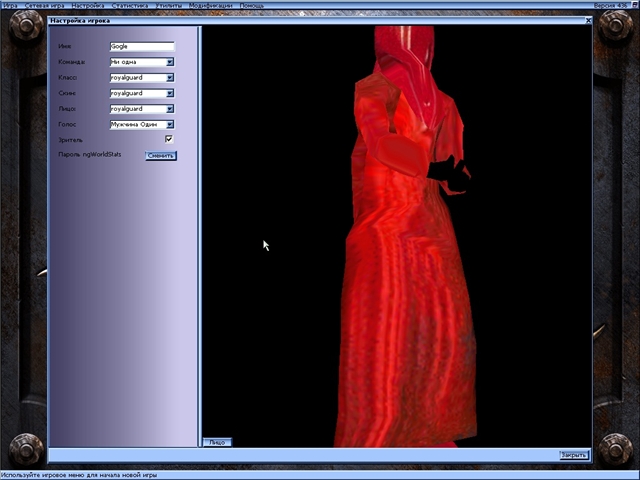Expand the Команда dropdown
The height and width of the screenshot is (480, 640).
click(170, 62)
